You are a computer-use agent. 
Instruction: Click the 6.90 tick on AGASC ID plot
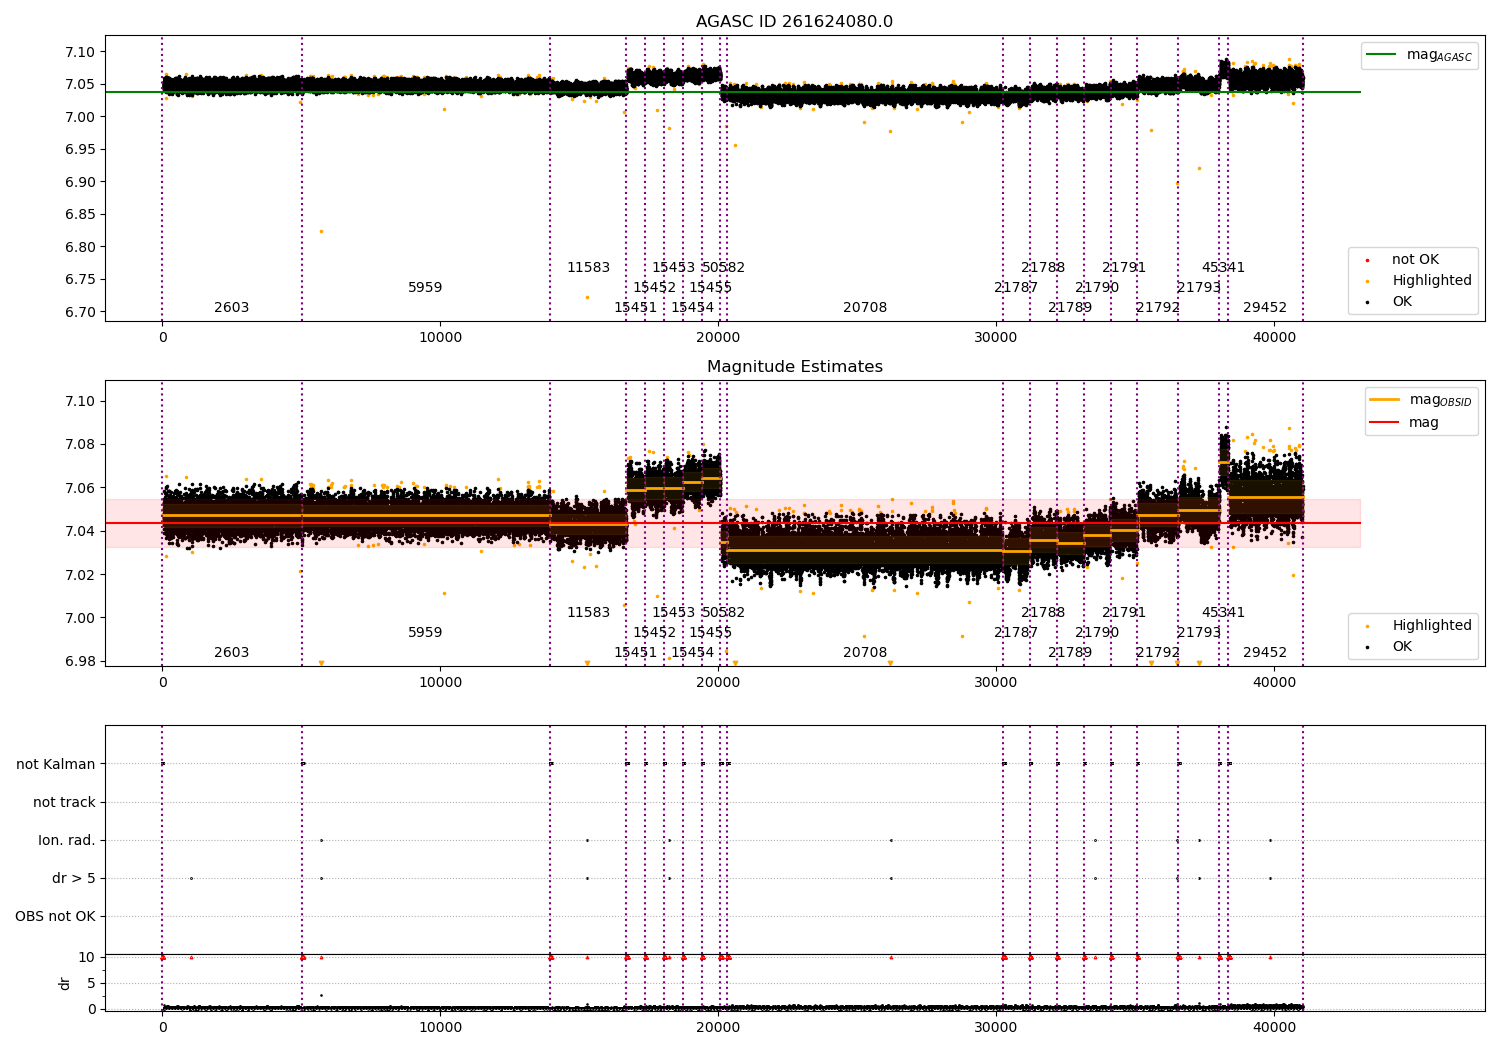point(83,182)
